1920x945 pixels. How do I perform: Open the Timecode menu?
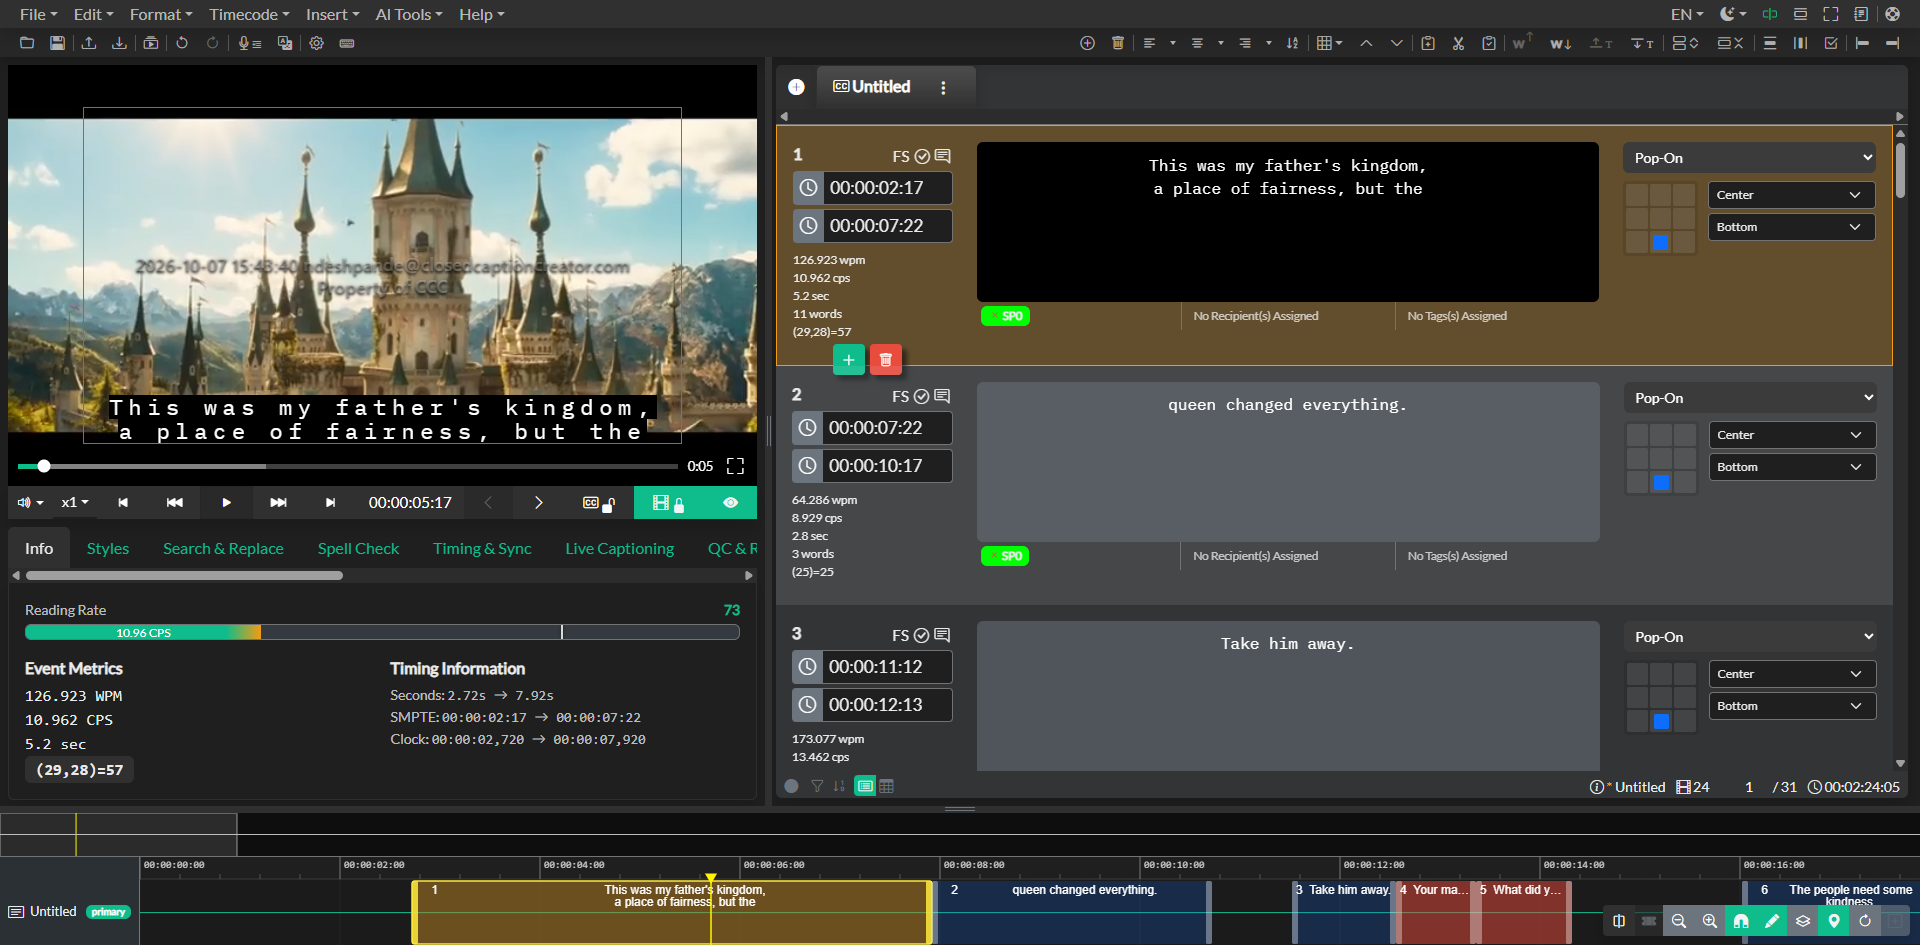coord(249,14)
